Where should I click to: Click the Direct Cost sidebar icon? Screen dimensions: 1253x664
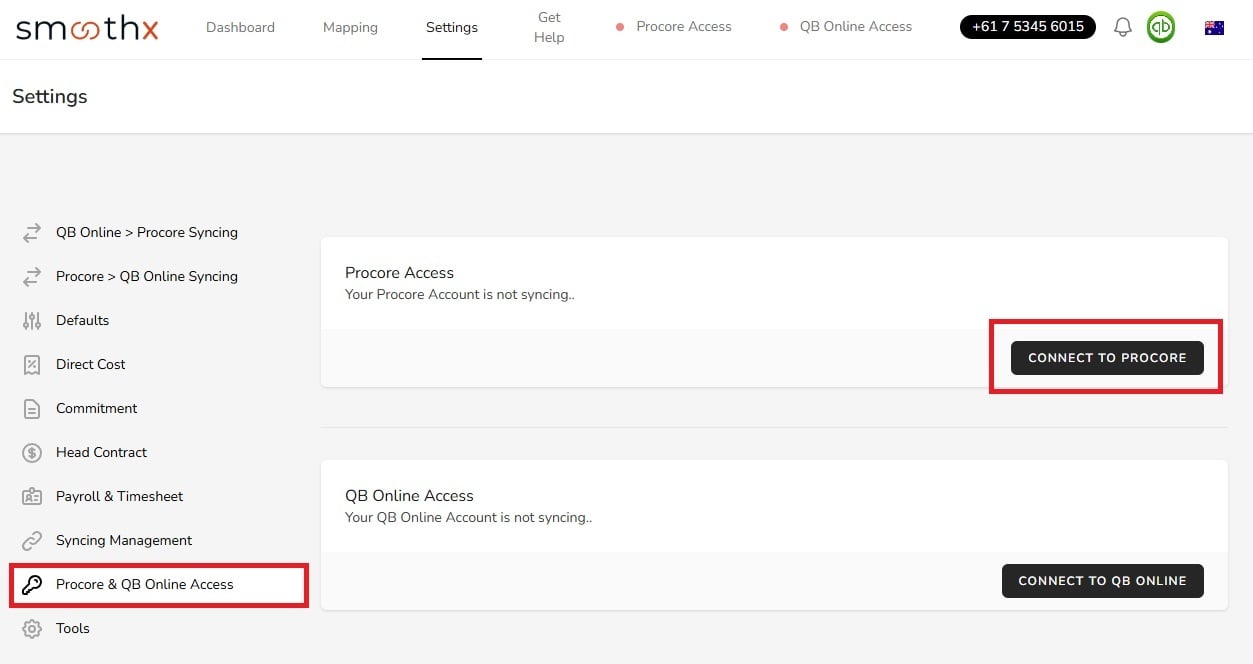(x=31, y=364)
